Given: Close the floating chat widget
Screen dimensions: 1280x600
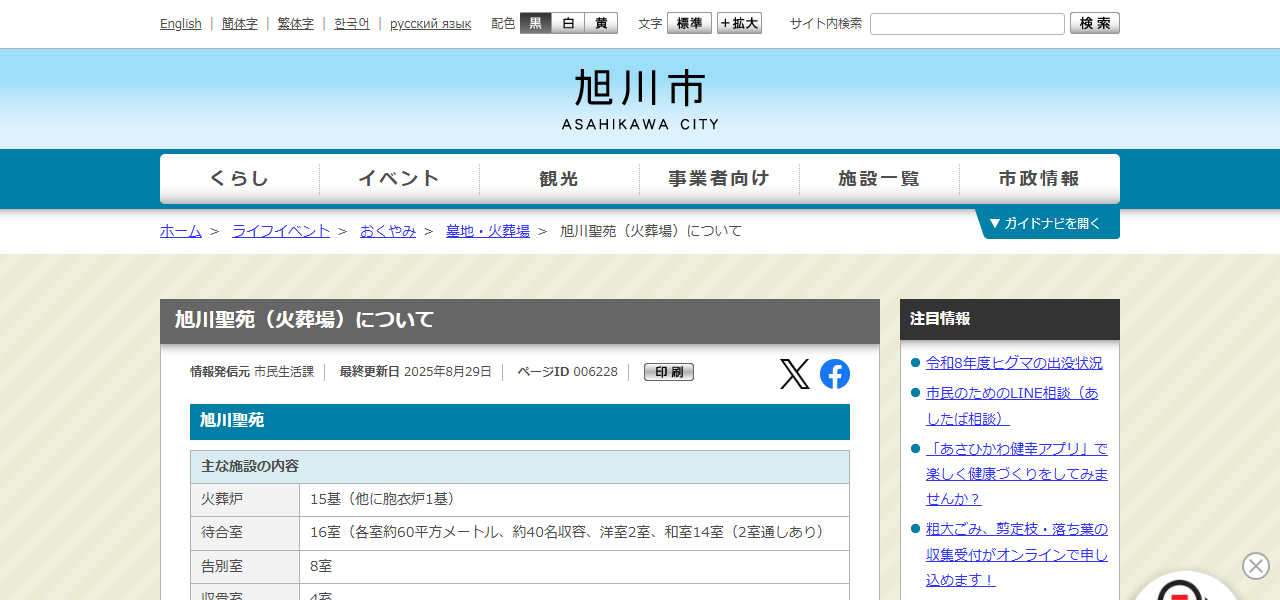Looking at the screenshot, I should pyautogui.click(x=1256, y=566).
